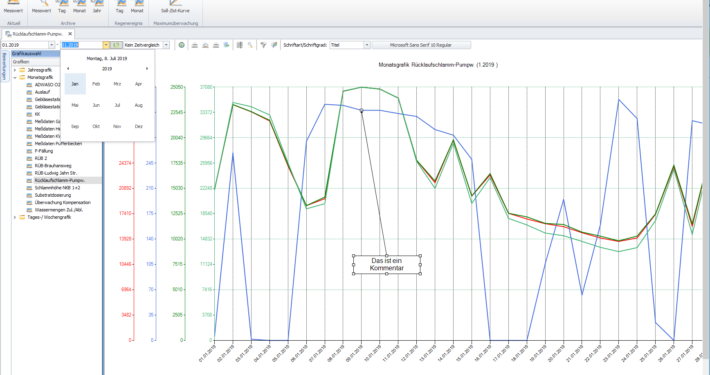Image resolution: width=710 pixels, height=375 pixels.
Task: Select the P-Fällung graphic
Action: pyautogui.click(x=44, y=151)
